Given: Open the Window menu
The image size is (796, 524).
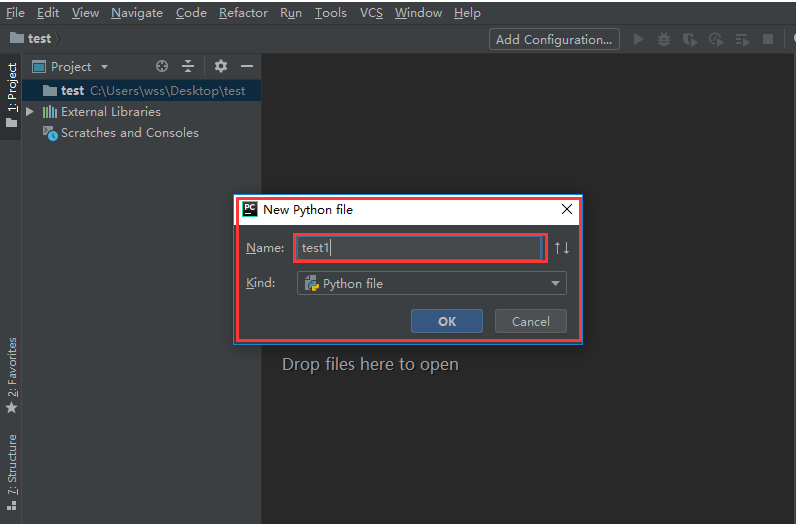Looking at the screenshot, I should pyautogui.click(x=418, y=13).
